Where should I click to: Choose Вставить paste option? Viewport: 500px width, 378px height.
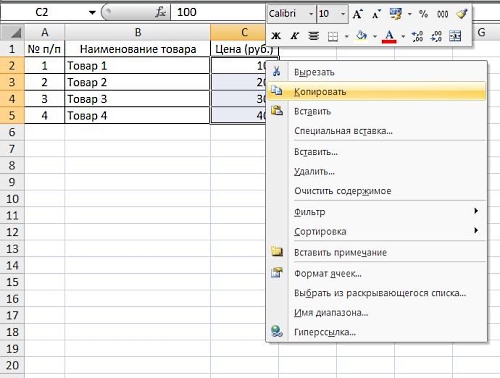click(377, 111)
